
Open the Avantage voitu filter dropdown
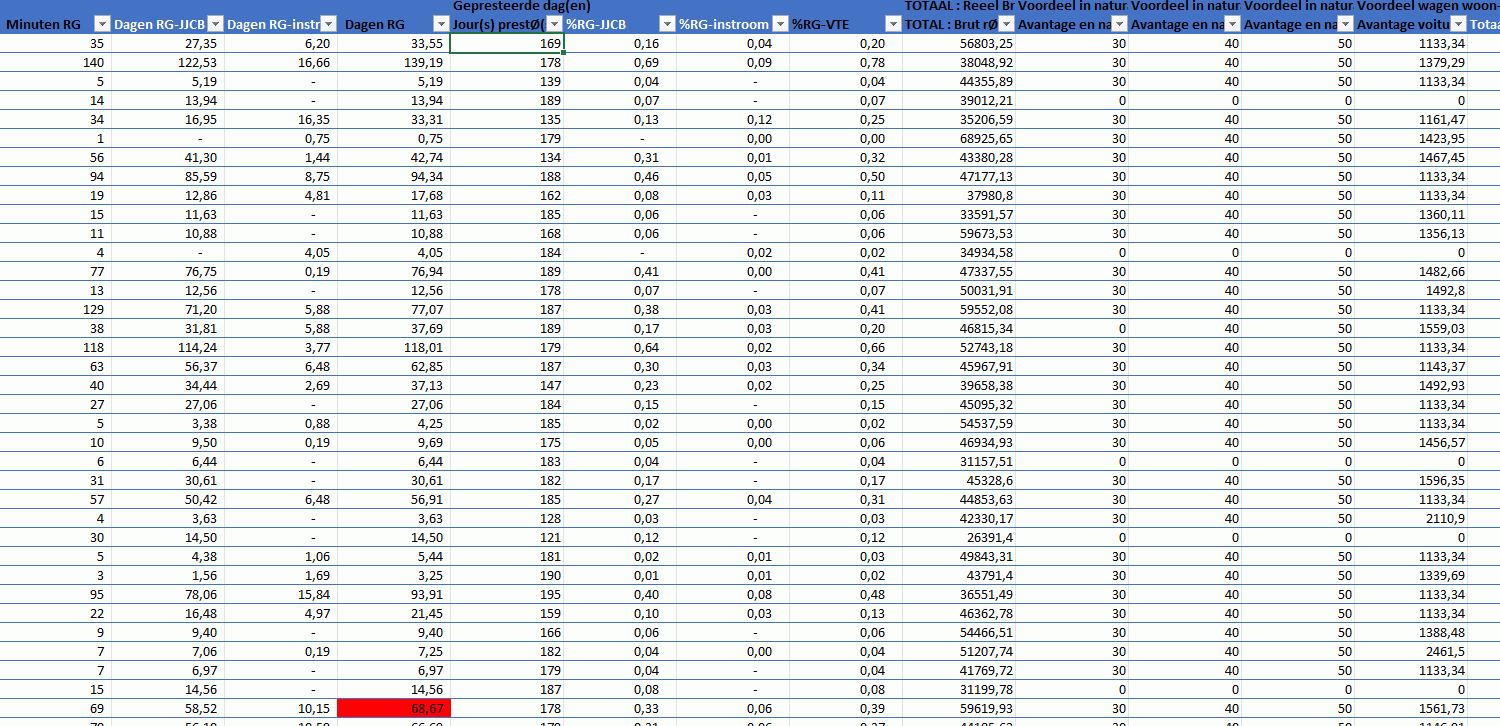1460,24
